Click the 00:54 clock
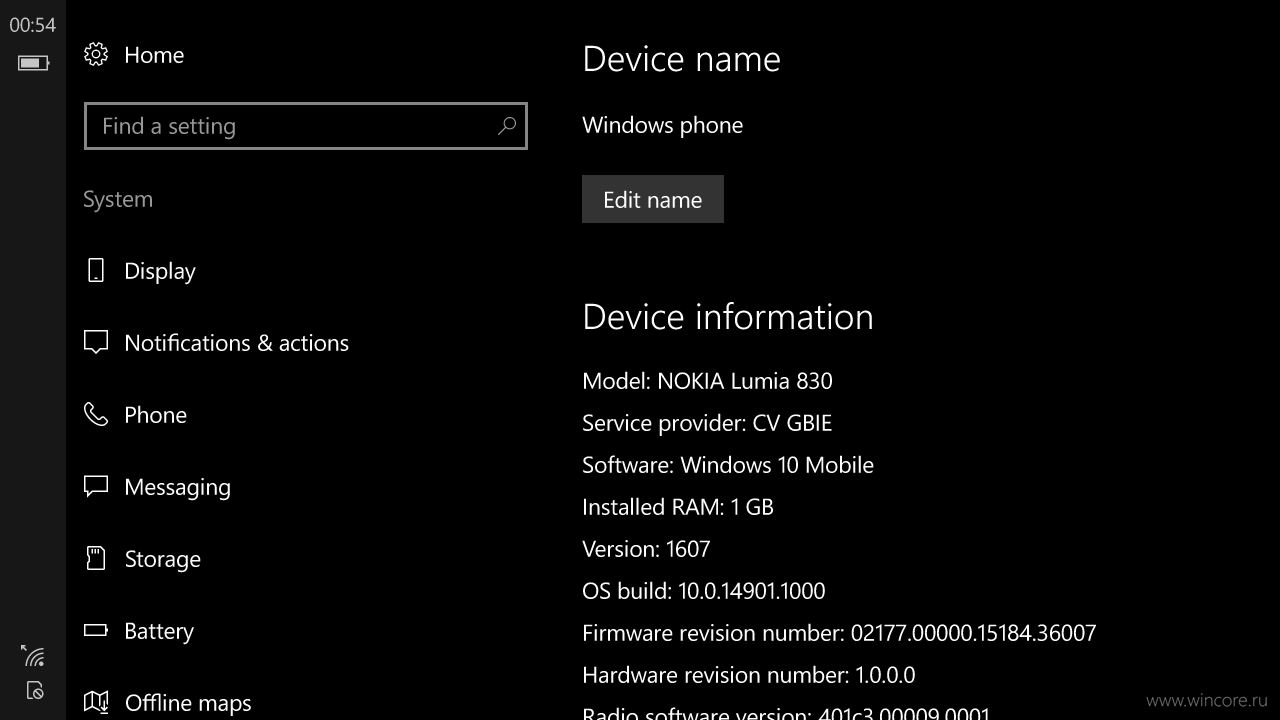 (33, 26)
